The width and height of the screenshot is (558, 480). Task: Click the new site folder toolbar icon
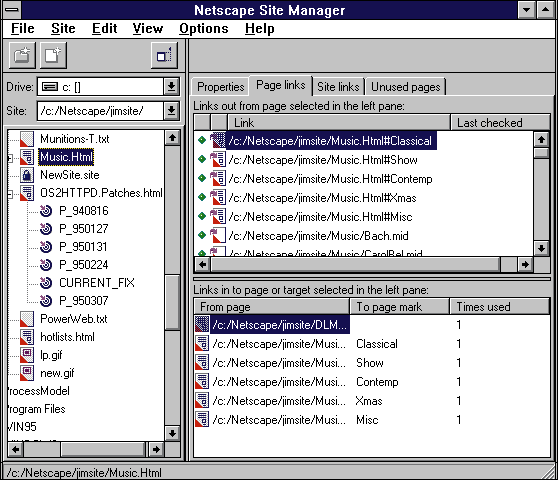click(22, 55)
